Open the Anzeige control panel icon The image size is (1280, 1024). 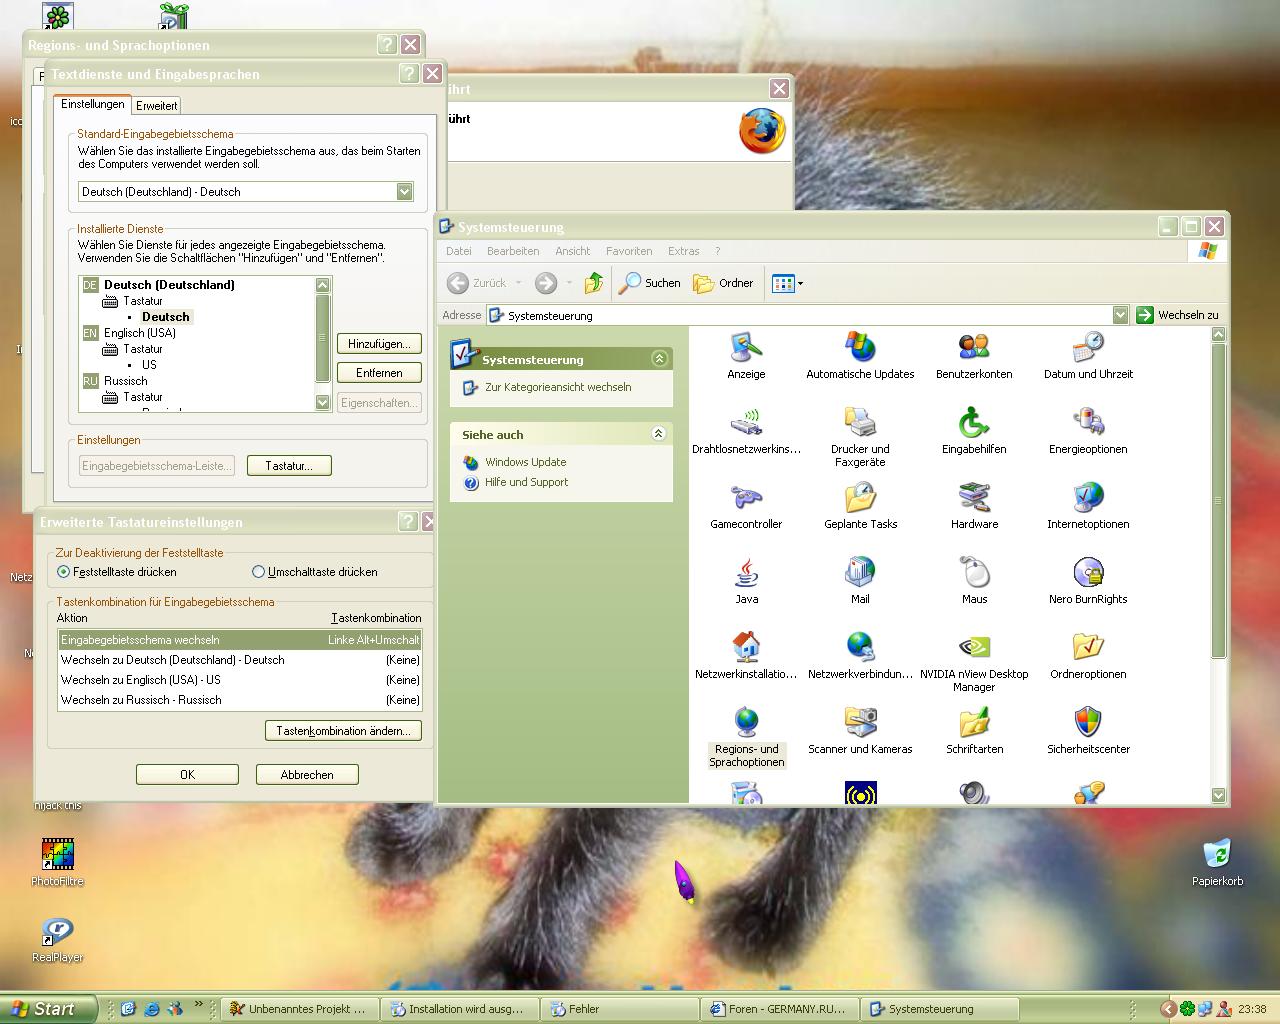(x=746, y=348)
